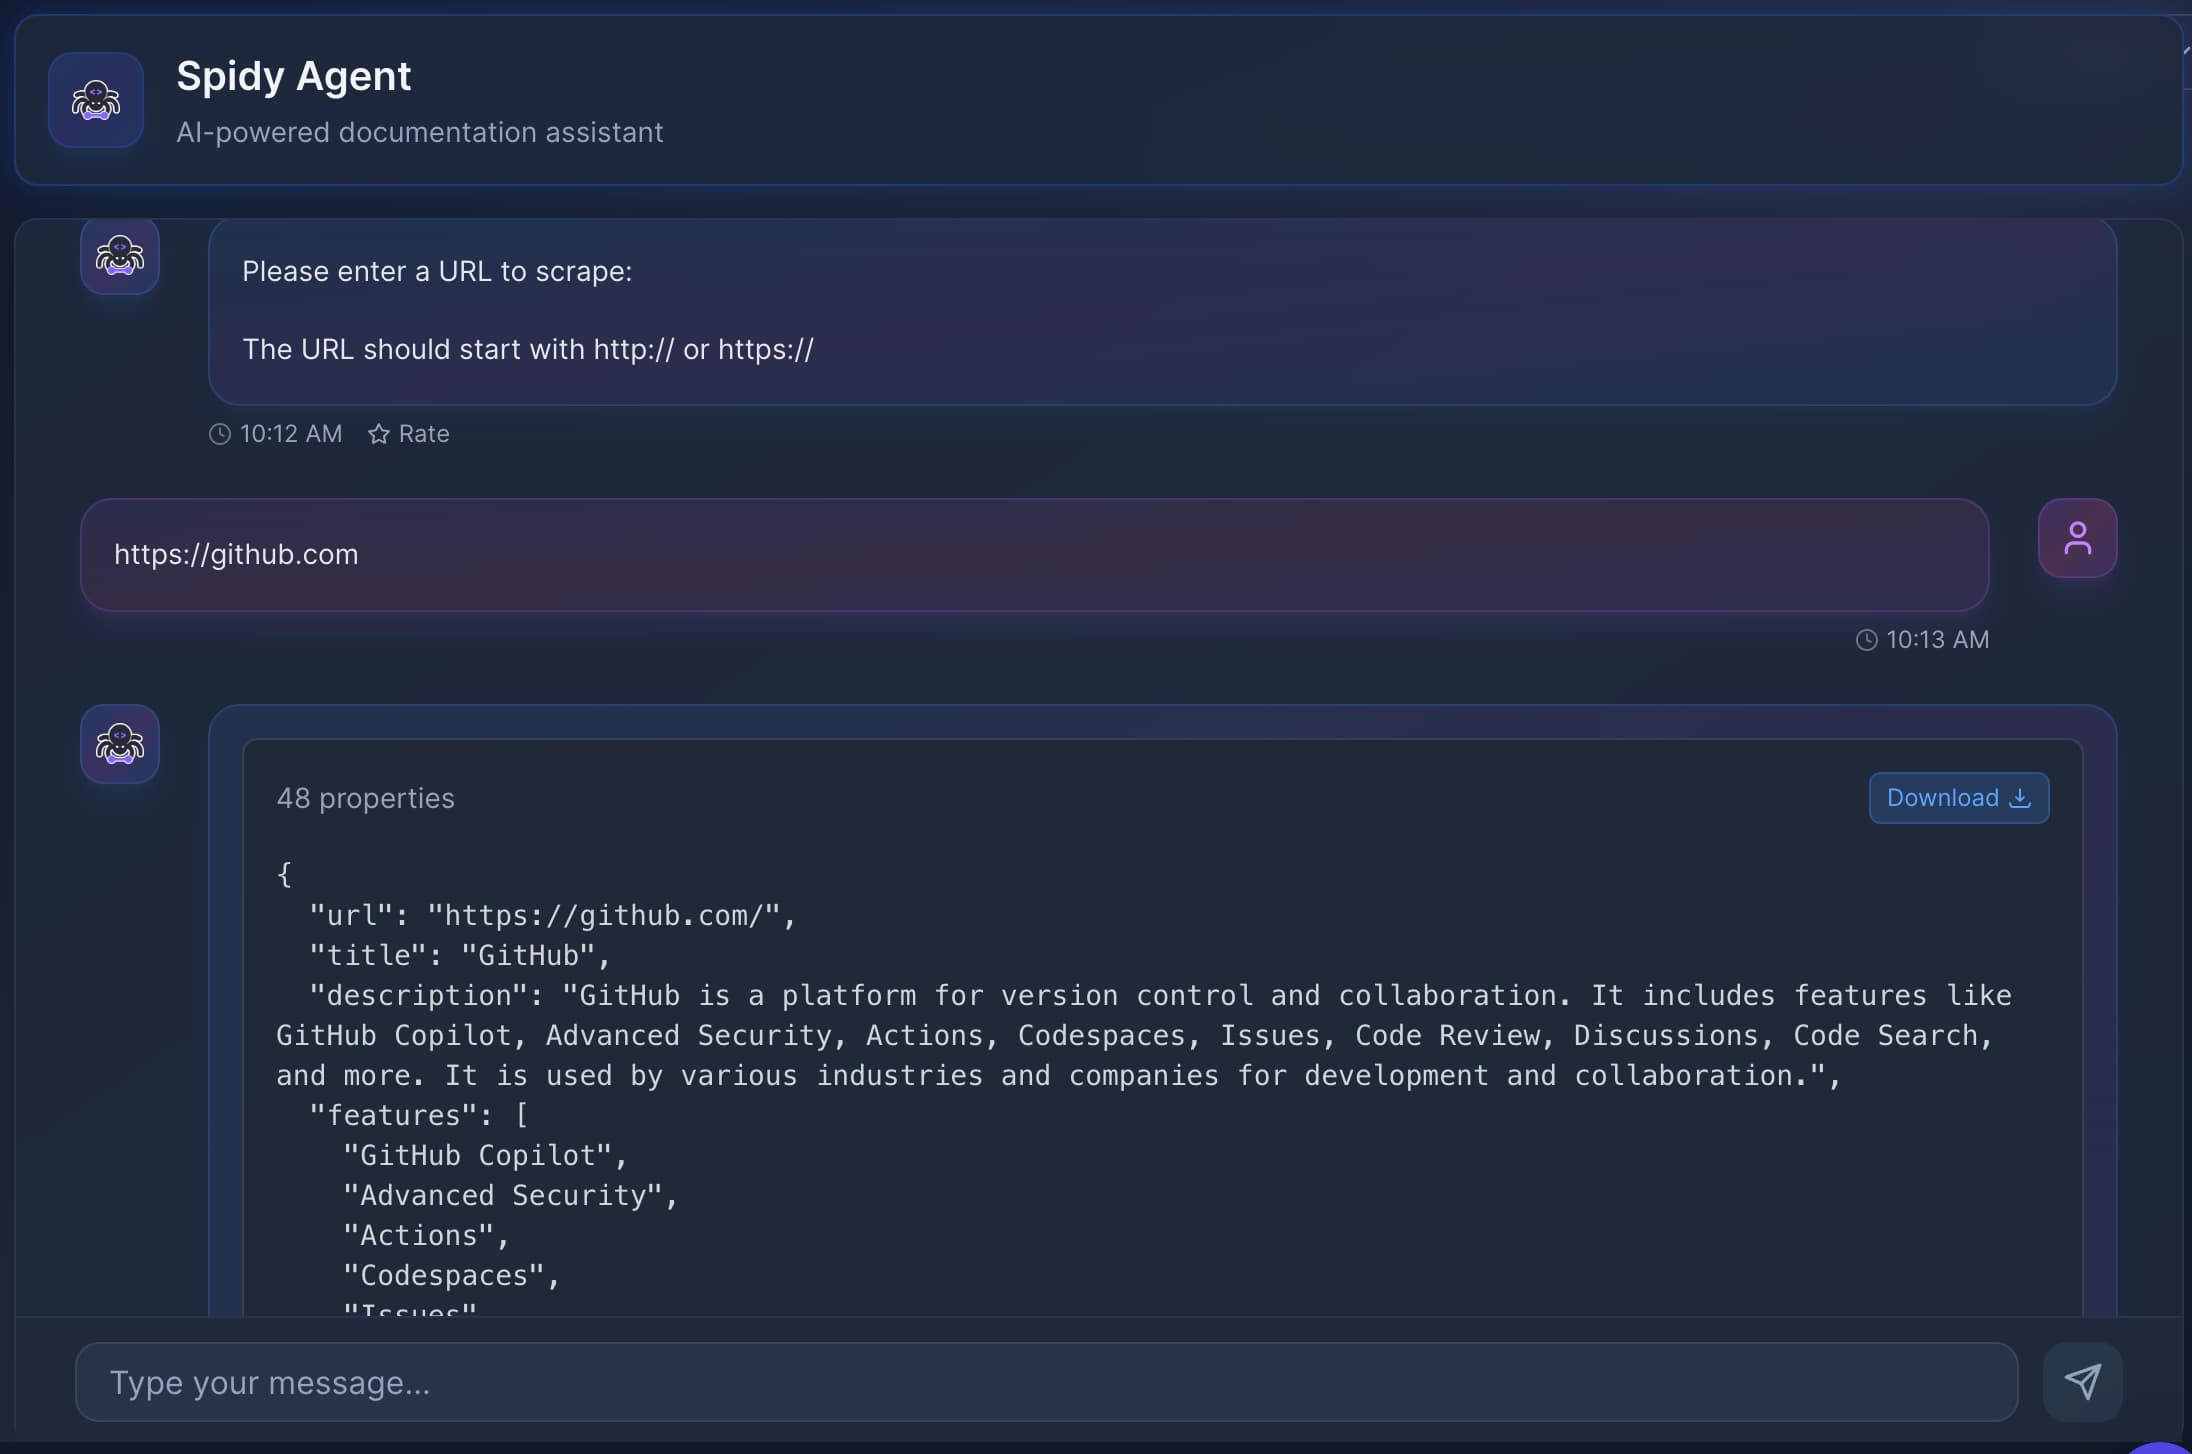The height and width of the screenshot is (1454, 2192).
Task: Click the "description" JSON line
Action: pos(1144,1036)
